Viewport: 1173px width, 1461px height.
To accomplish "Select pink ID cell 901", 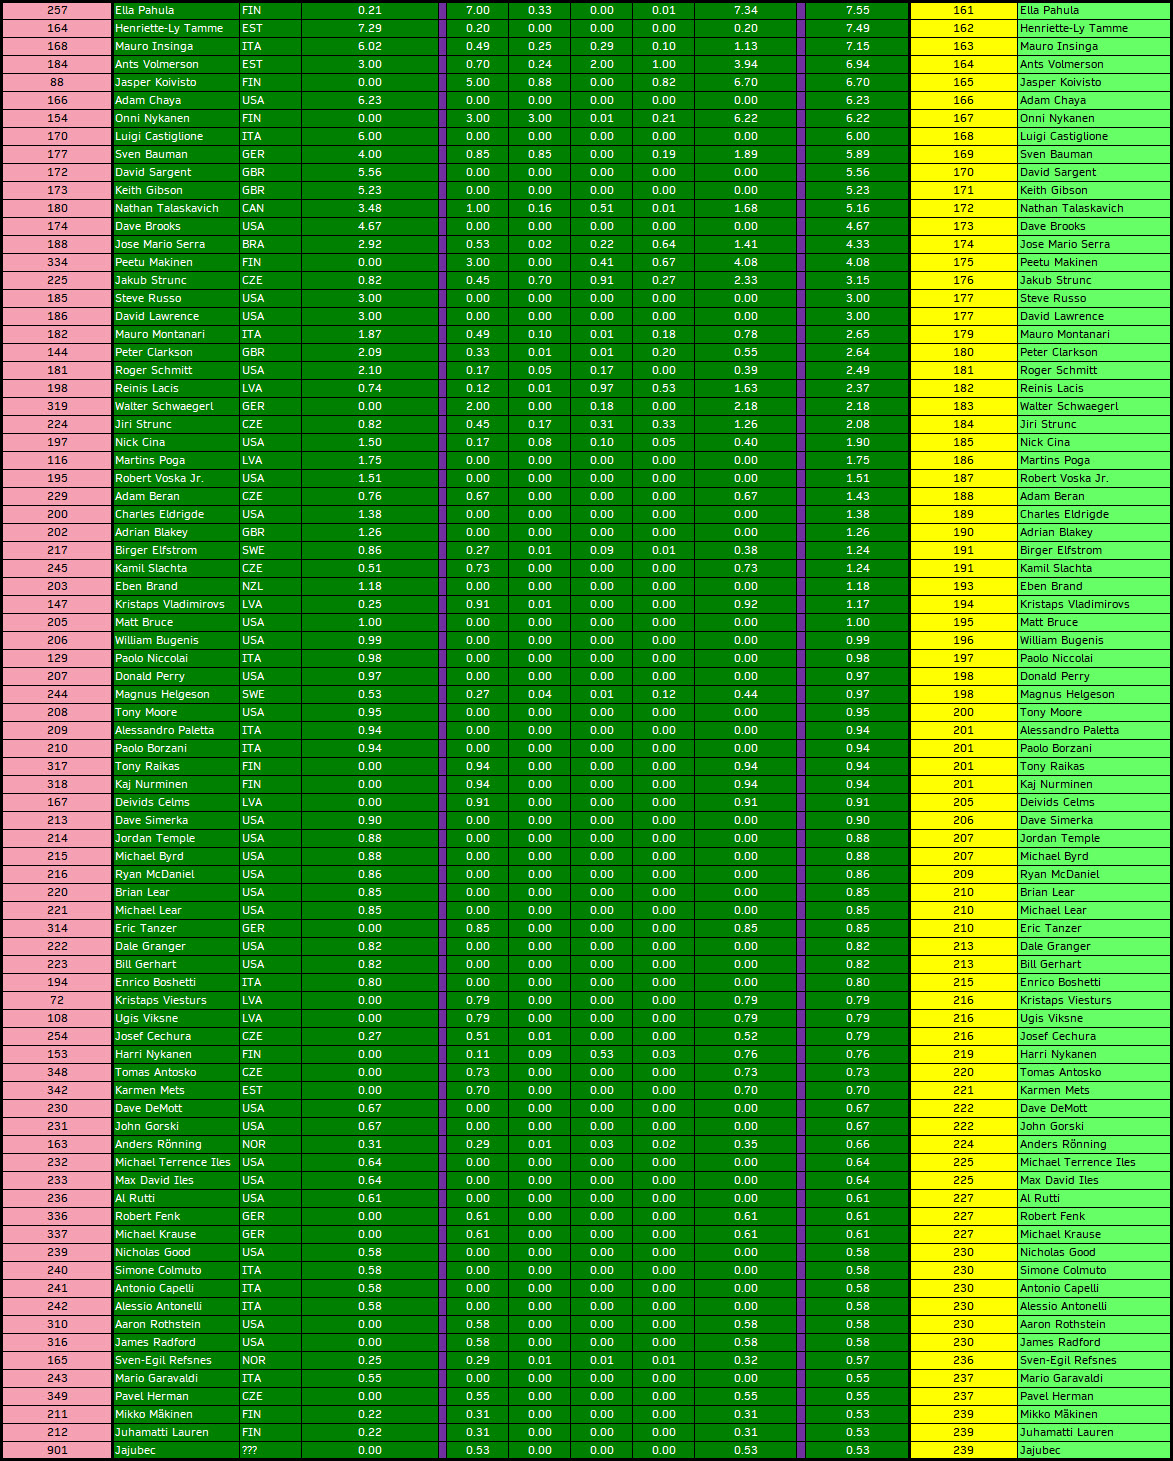I will tap(57, 1450).
